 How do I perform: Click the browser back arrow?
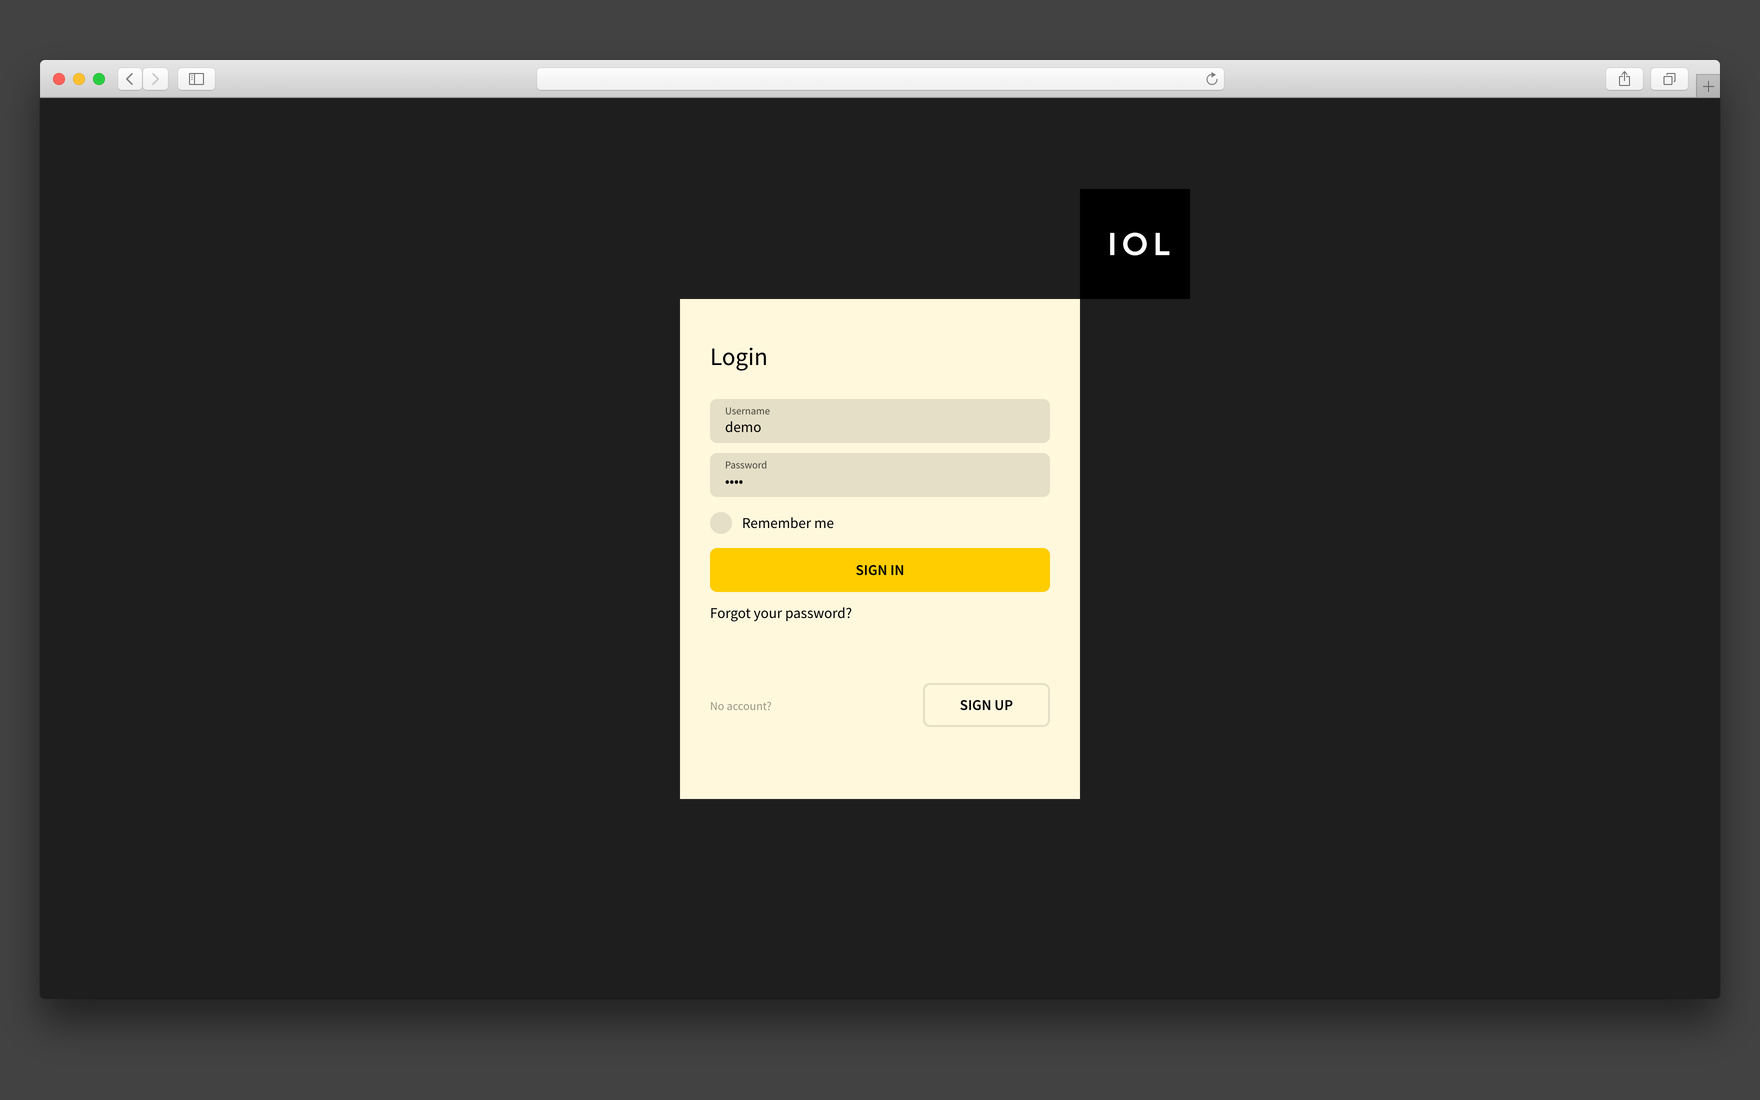[x=130, y=79]
